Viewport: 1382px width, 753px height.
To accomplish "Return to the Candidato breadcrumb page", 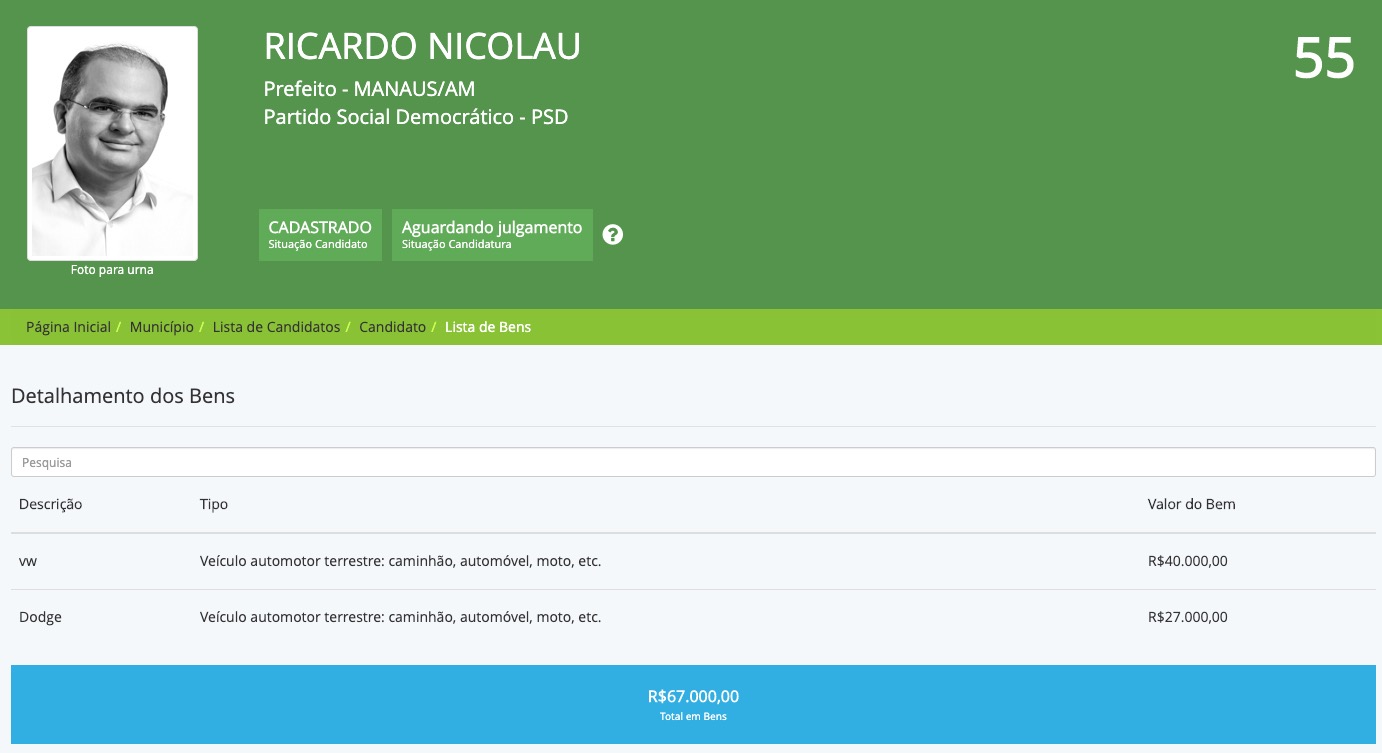I will point(392,327).
